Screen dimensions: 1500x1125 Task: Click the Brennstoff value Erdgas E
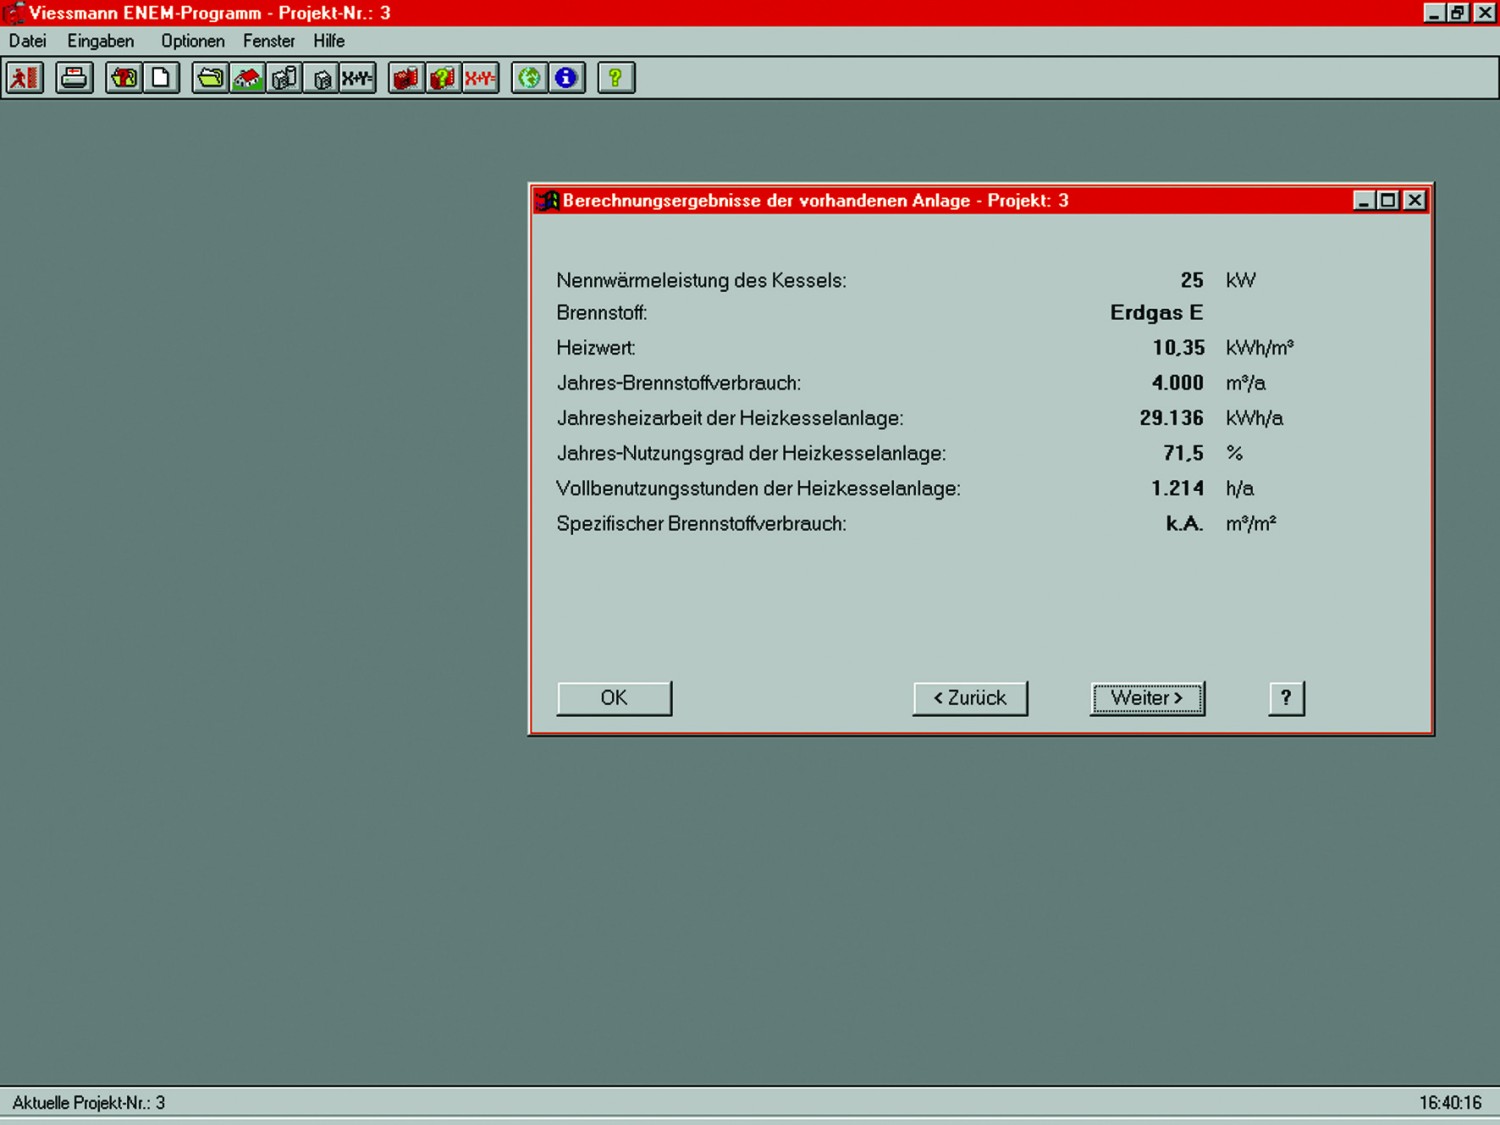click(x=1156, y=313)
